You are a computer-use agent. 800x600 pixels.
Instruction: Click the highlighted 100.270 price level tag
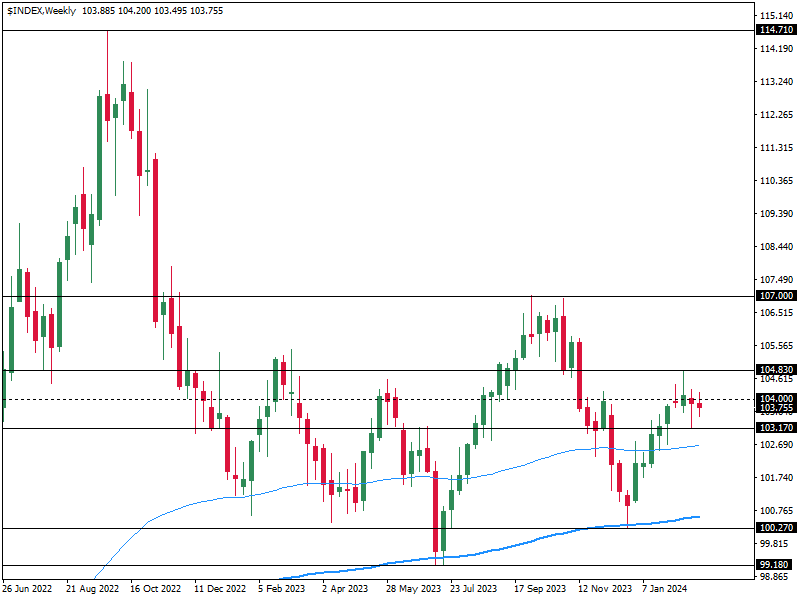coord(777,528)
